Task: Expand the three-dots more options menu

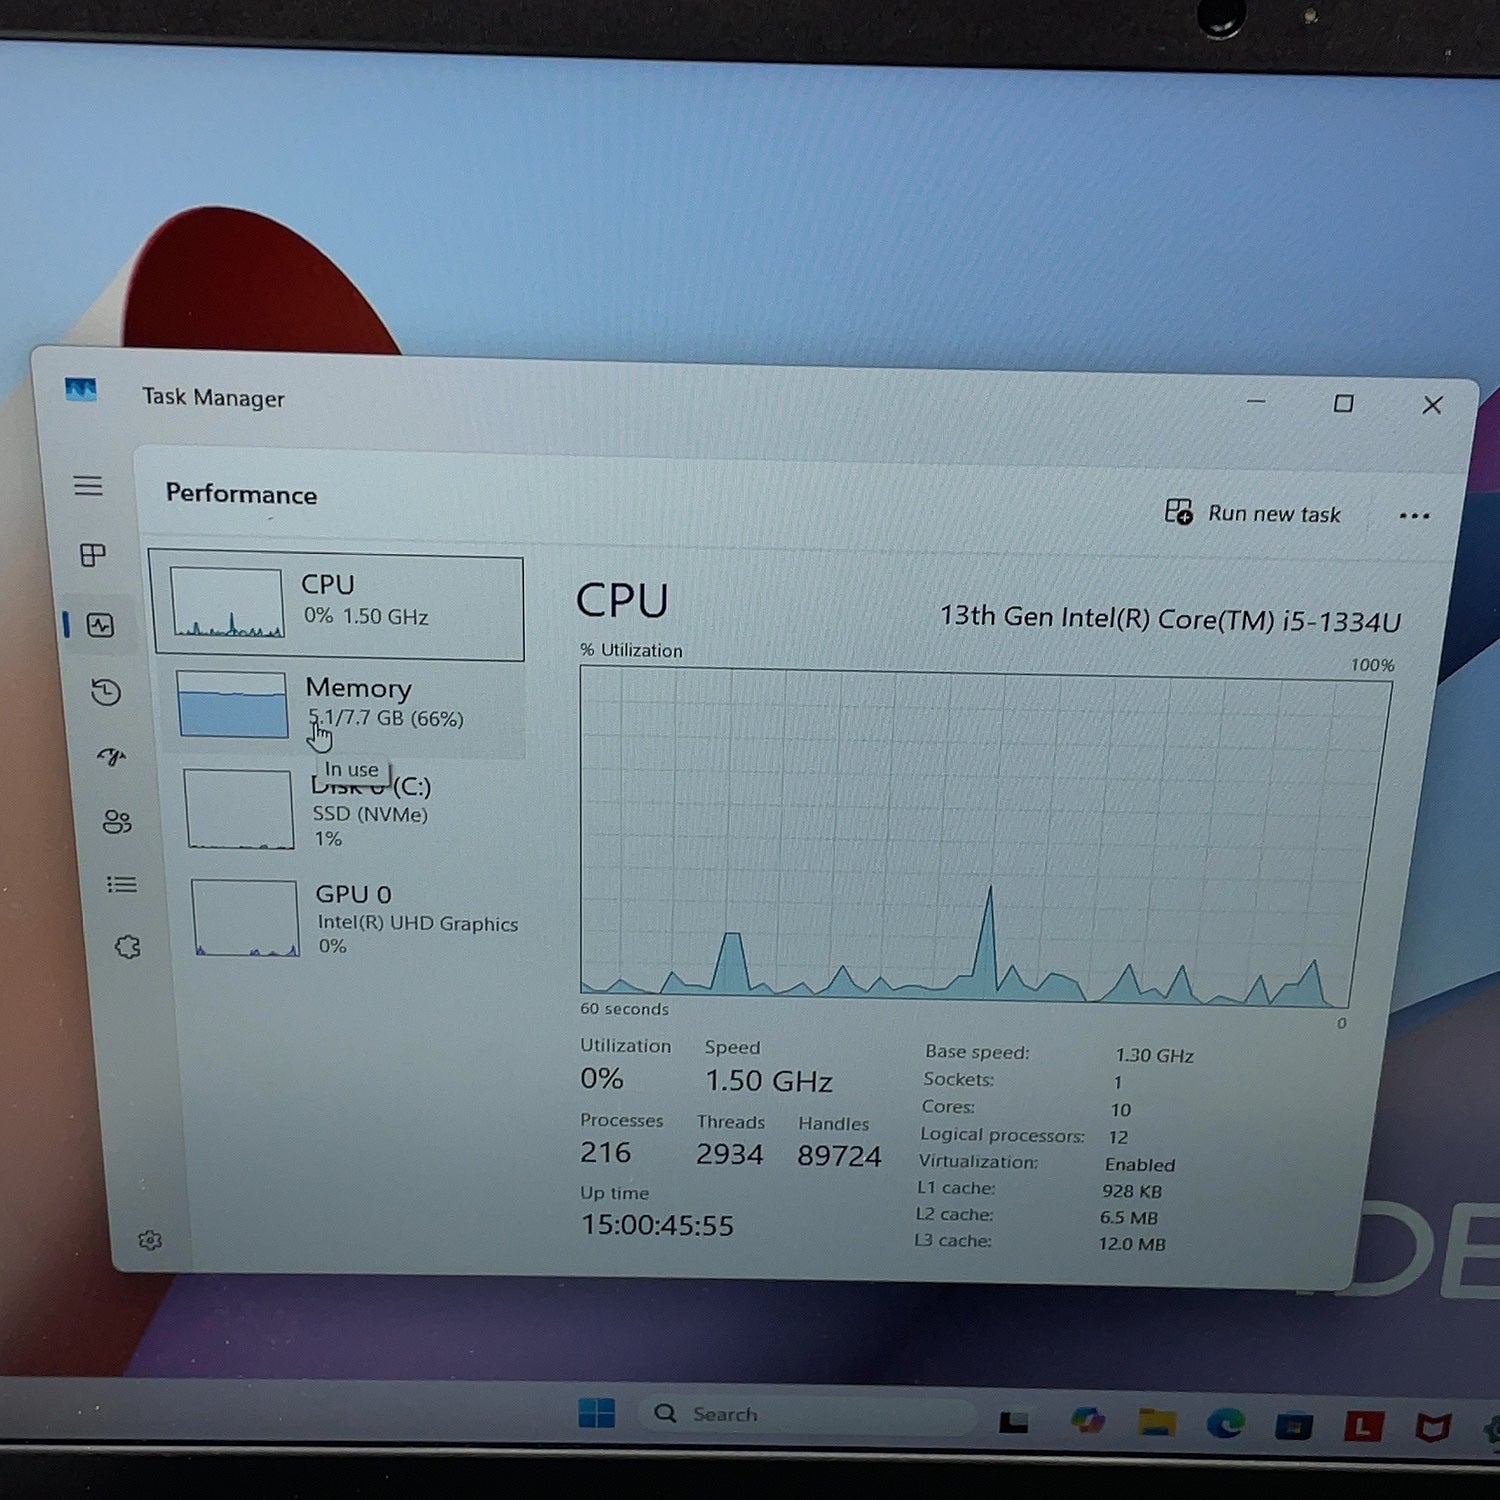Action: tap(1414, 516)
